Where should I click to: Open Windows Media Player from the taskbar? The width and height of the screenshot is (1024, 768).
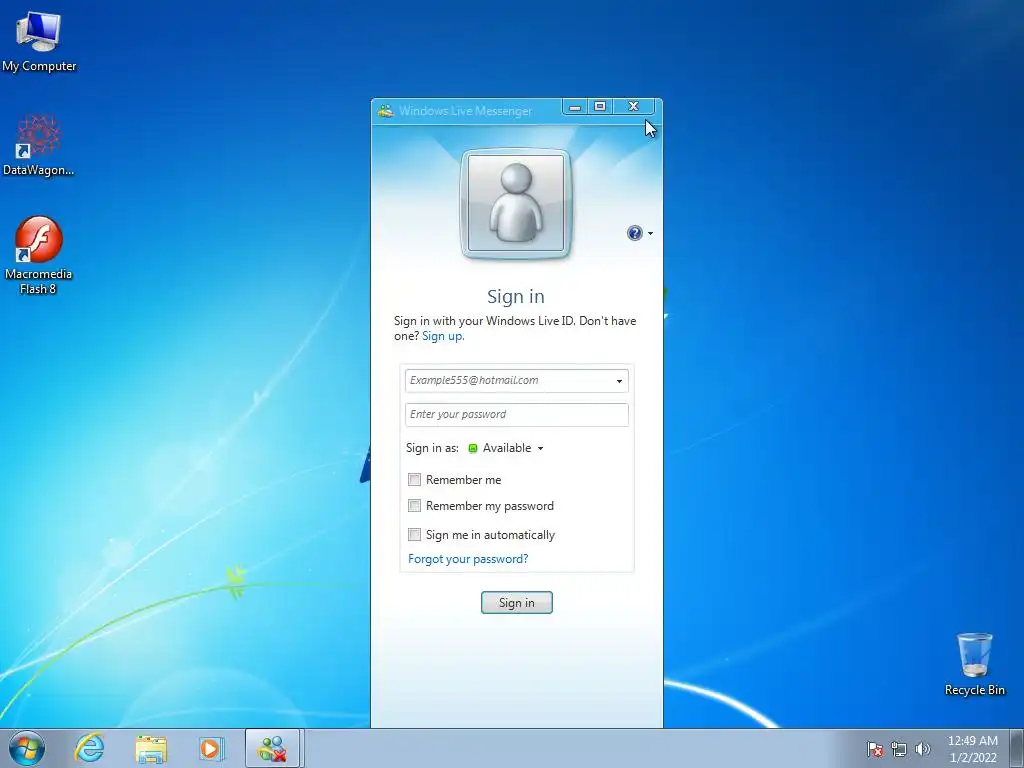(211, 748)
